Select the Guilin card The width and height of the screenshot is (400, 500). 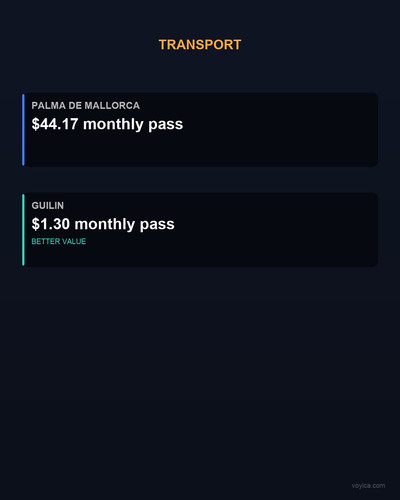pos(200,230)
